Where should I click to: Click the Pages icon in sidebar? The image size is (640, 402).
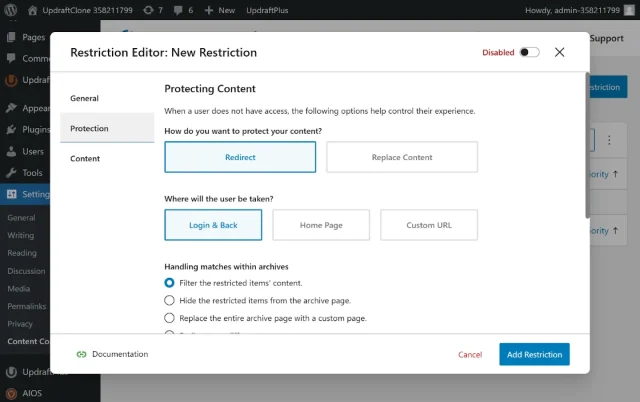click(x=11, y=37)
